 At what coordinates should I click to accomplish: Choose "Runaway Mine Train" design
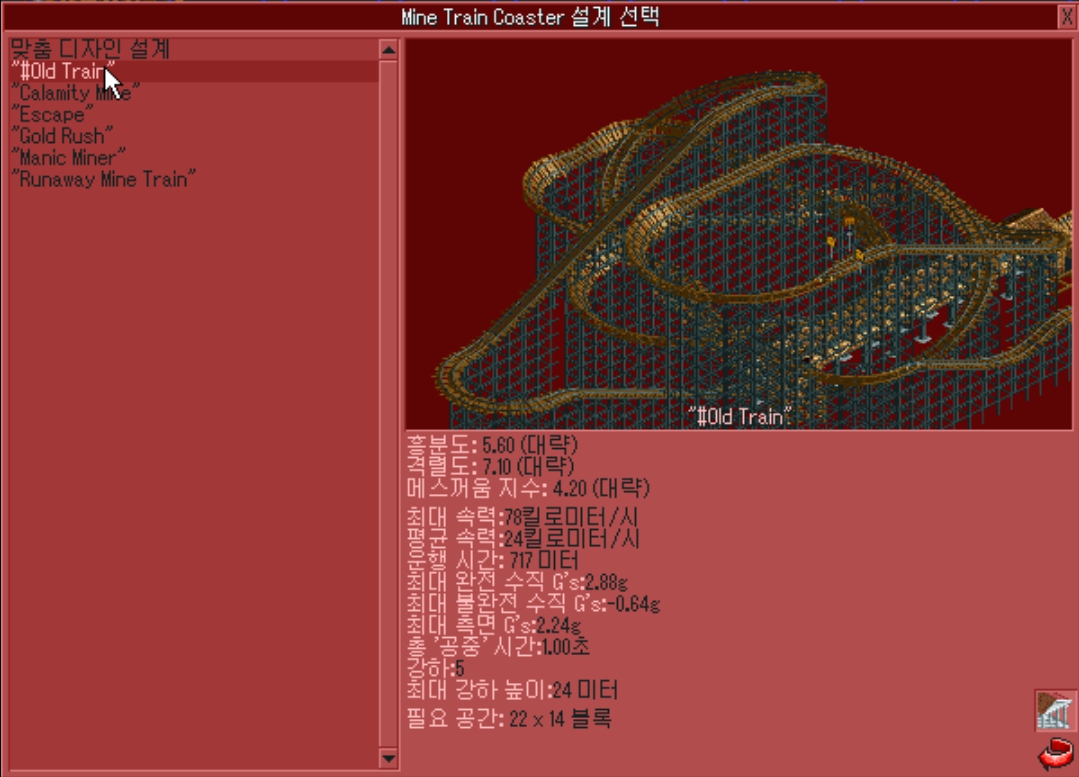pos(194,179)
